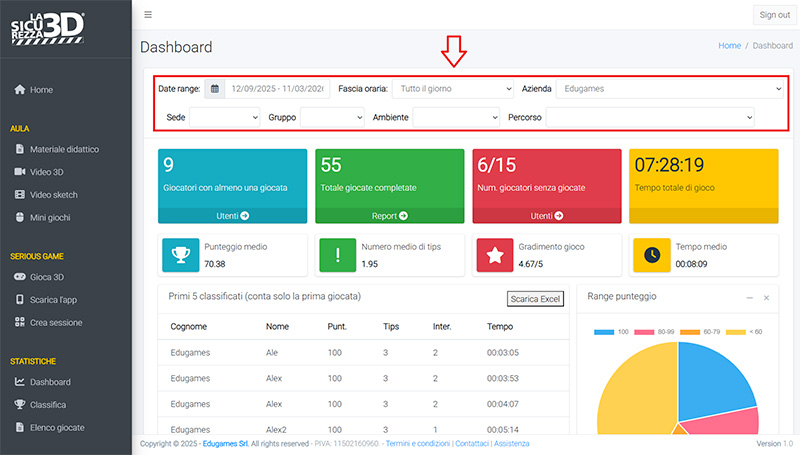Open the Percorso dropdown

pos(650,117)
